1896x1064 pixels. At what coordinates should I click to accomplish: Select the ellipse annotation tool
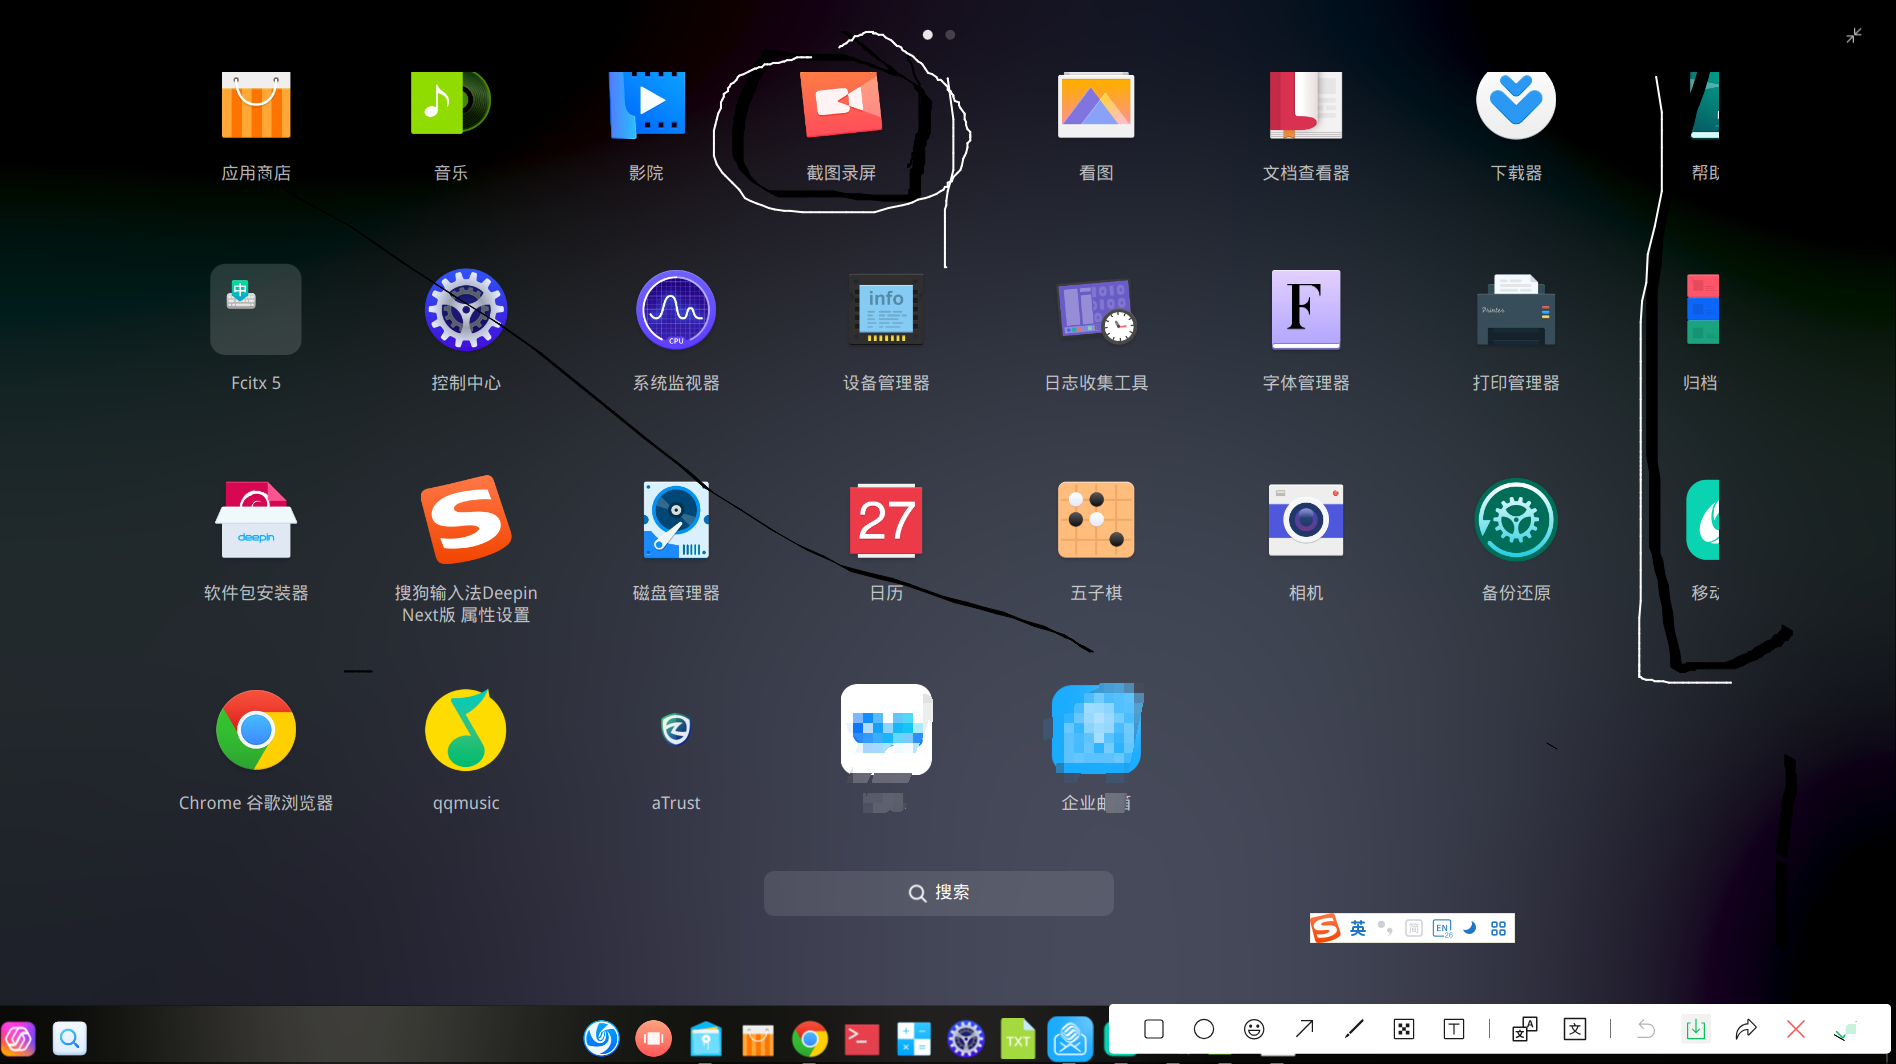click(1204, 1029)
